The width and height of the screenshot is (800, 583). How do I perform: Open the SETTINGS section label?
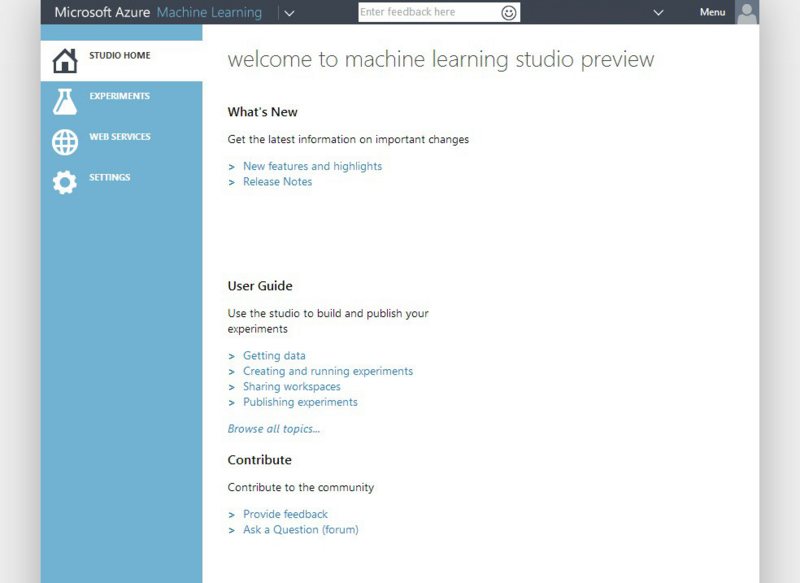[x=110, y=178]
